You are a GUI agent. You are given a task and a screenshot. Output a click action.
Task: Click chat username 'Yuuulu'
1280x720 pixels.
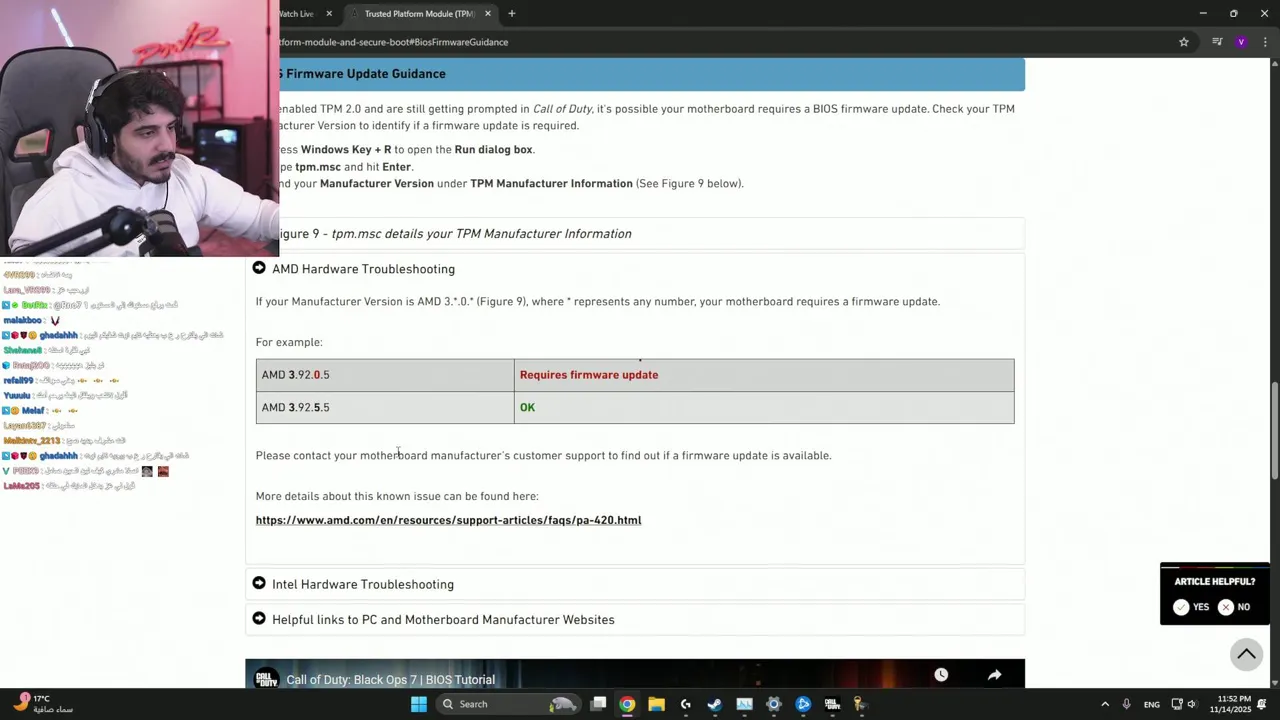pos(17,396)
